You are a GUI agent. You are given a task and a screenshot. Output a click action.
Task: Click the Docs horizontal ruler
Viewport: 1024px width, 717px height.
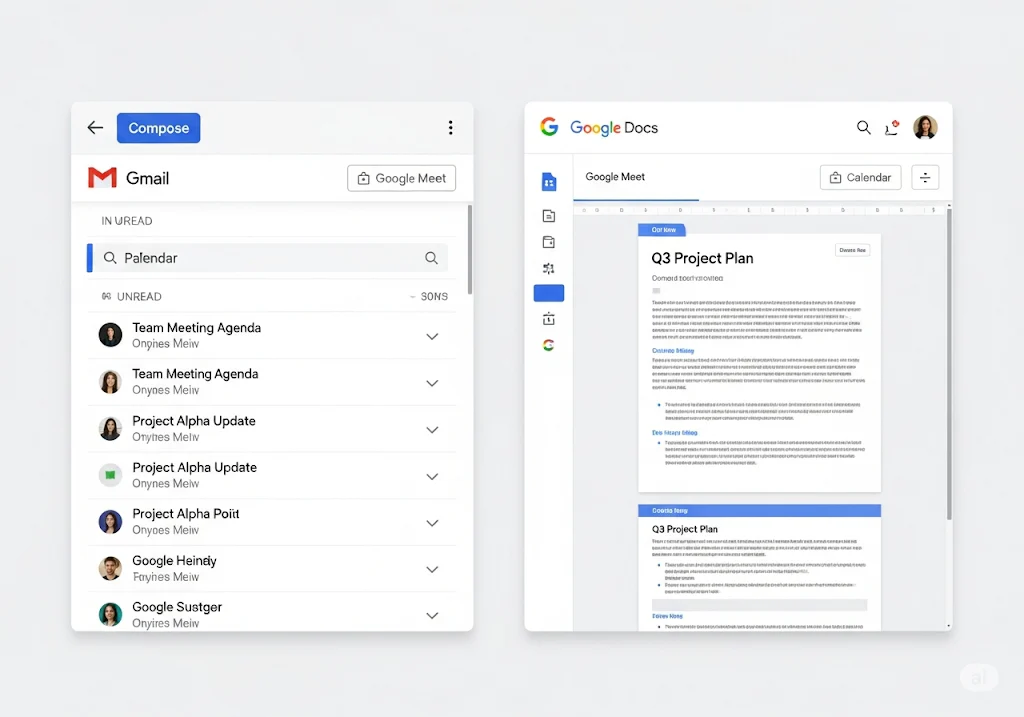tap(760, 210)
